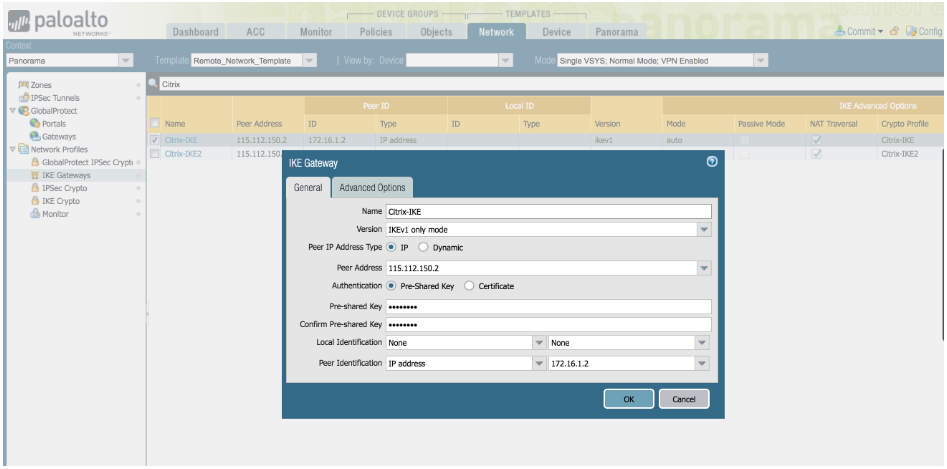Click the Zones icon in sidebar
Viewport: 947px width, 469px height.
coord(24,85)
